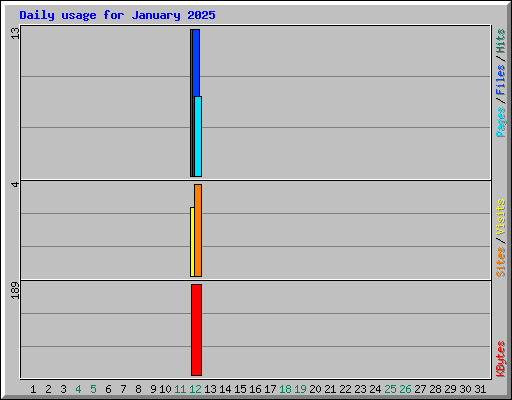
Task: Click the 'Files' legend label
Action: pyautogui.click(x=500, y=79)
